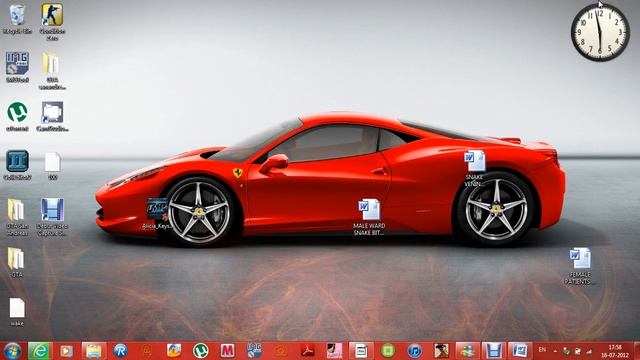Open the GTA folder on desktop
640x360 pixels.
click(x=16, y=262)
